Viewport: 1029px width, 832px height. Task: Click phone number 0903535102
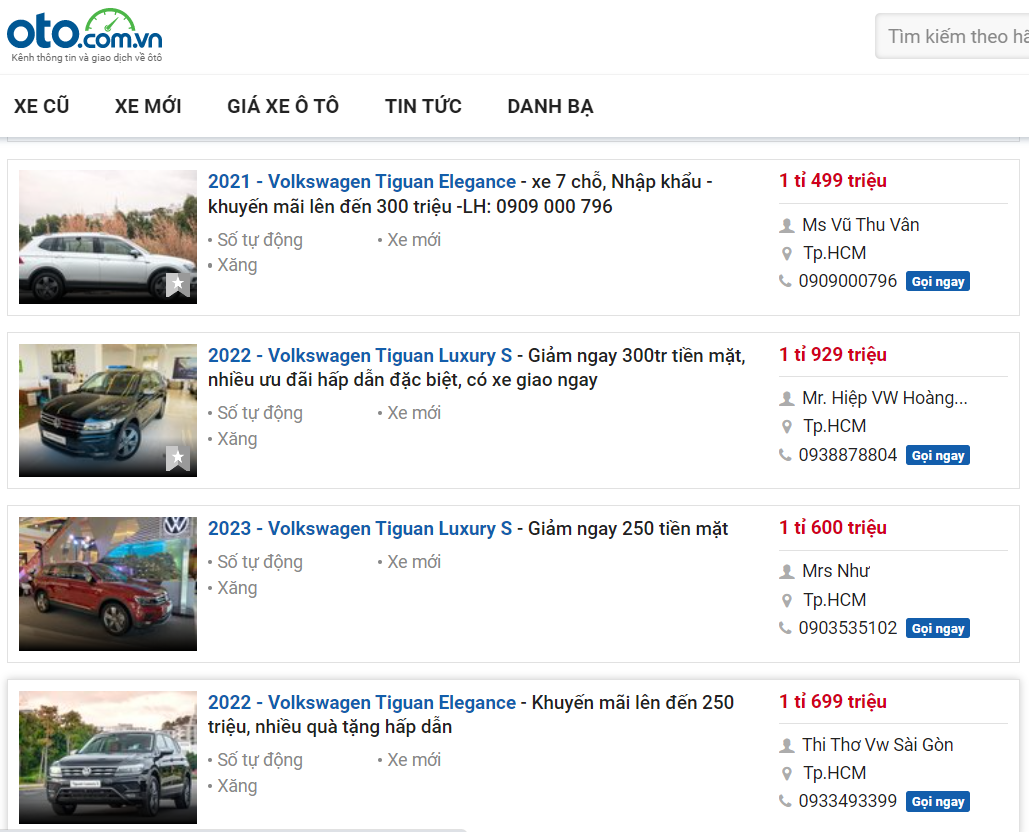[847, 629]
